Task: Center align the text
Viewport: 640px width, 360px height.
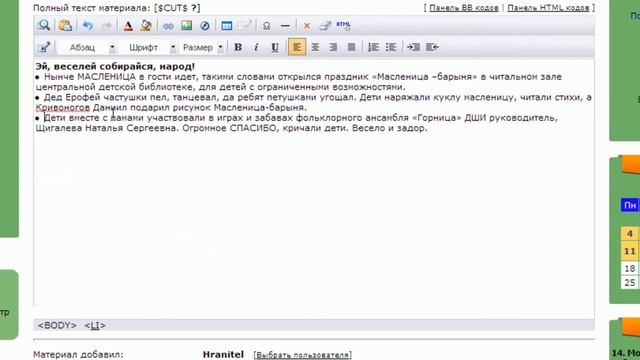Action: tap(315, 47)
